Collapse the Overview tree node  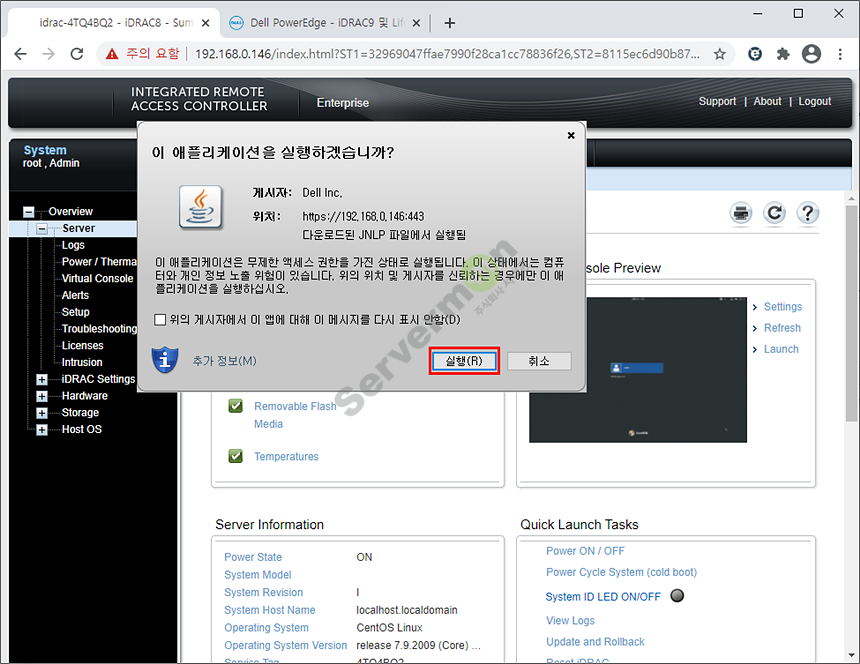click(29, 212)
